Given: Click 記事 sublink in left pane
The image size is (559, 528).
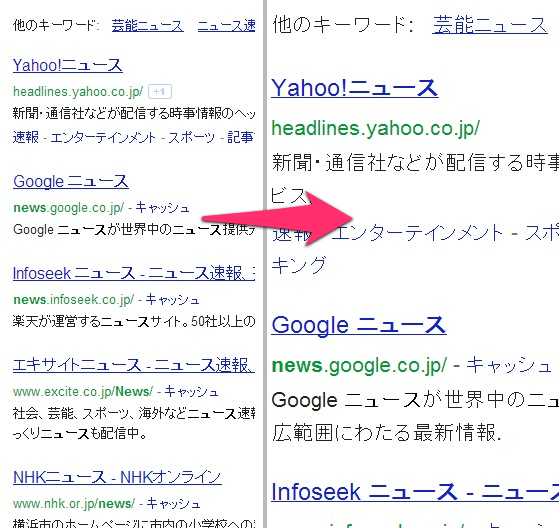Looking at the screenshot, I should 241,137.
